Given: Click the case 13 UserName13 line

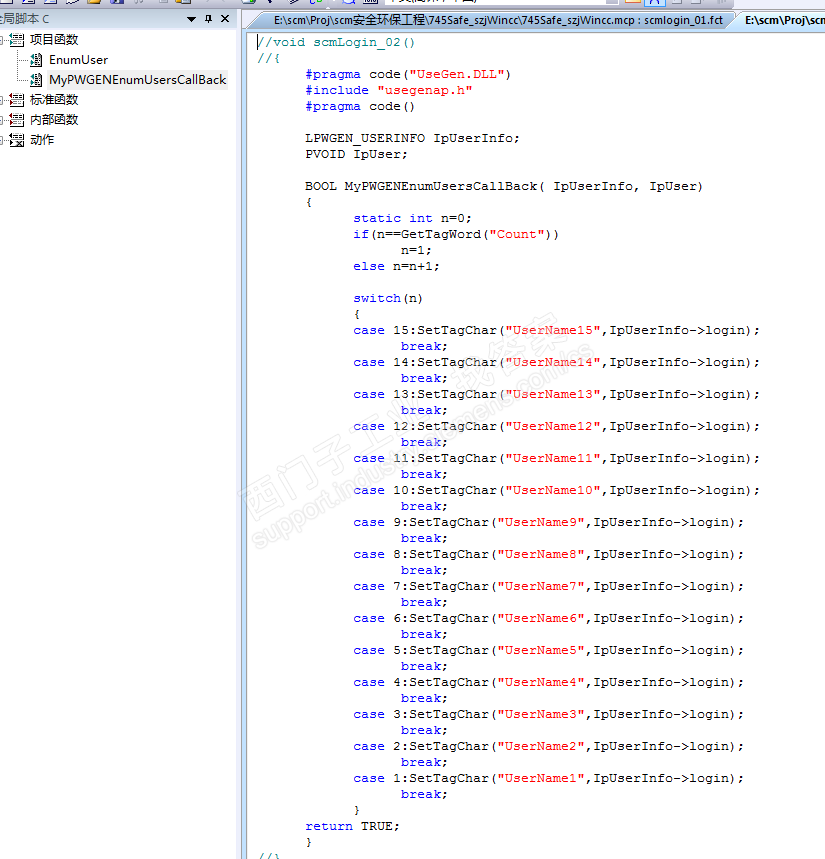Looking at the screenshot, I should [557, 394].
